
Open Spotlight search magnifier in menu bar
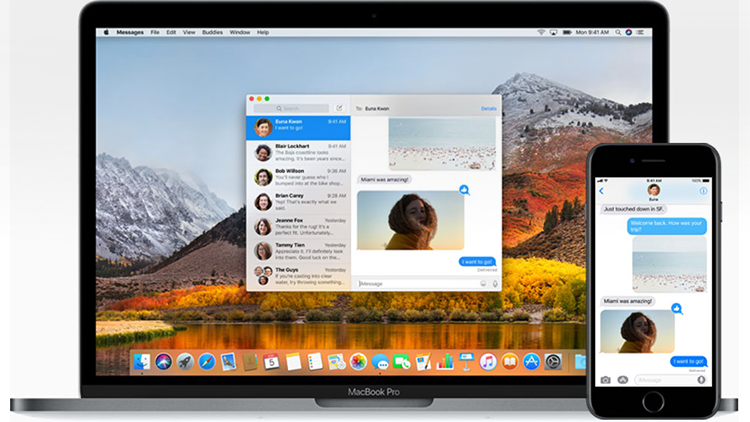tap(618, 33)
